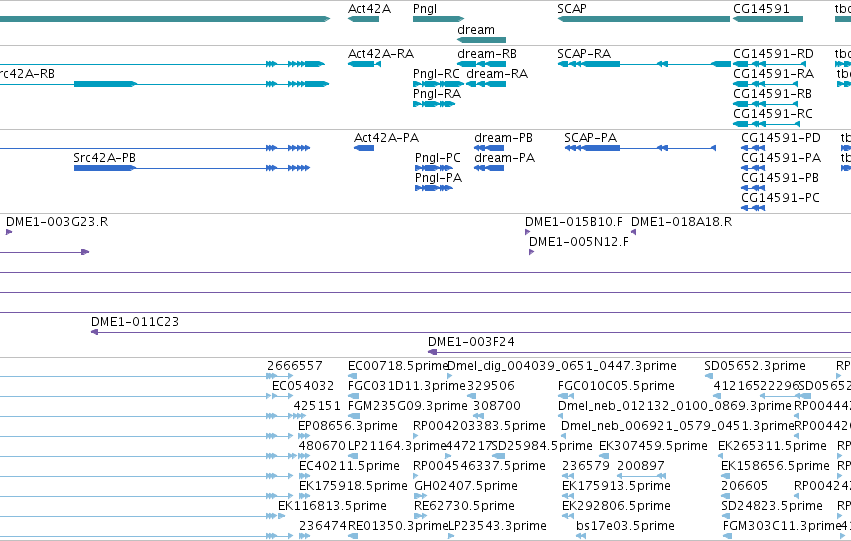851x541 pixels.
Task: Select the EK158656.5prime EST label
Action: pos(775,466)
